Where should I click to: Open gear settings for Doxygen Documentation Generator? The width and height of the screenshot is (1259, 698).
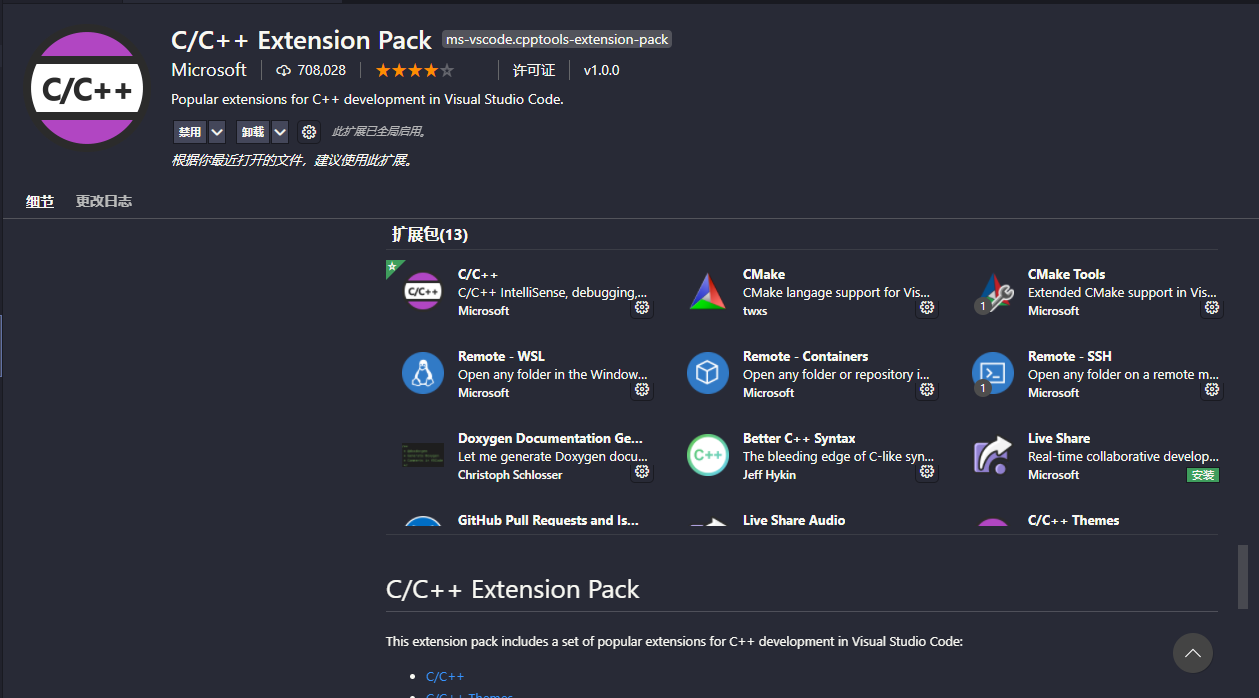[642, 472]
